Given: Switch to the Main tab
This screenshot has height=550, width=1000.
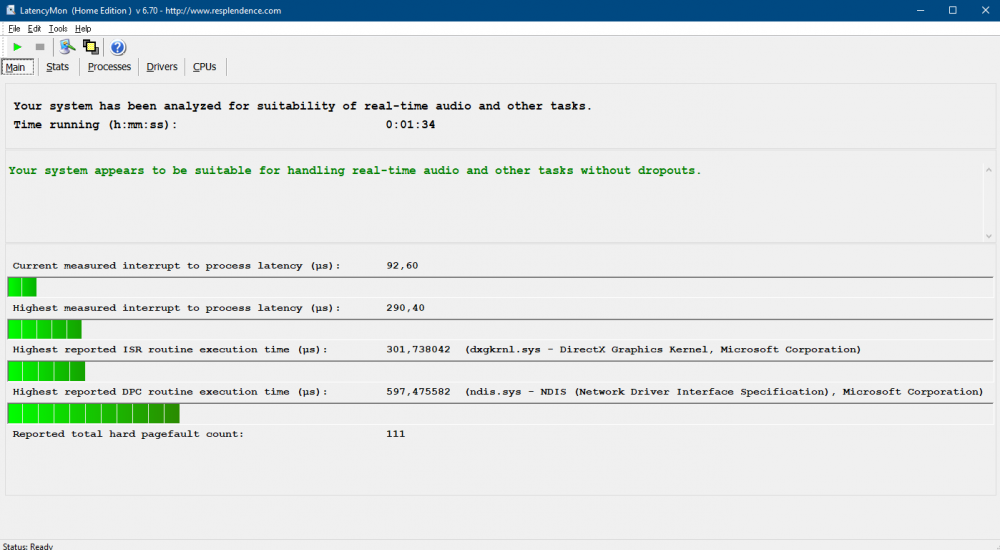Looking at the screenshot, I should pyautogui.click(x=17, y=67).
